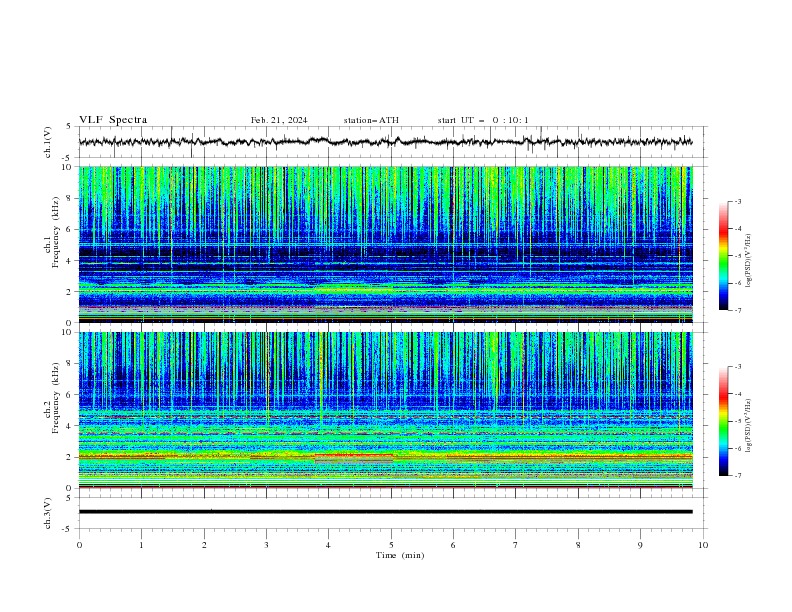Click the time axis tick label "1"

click(141, 545)
